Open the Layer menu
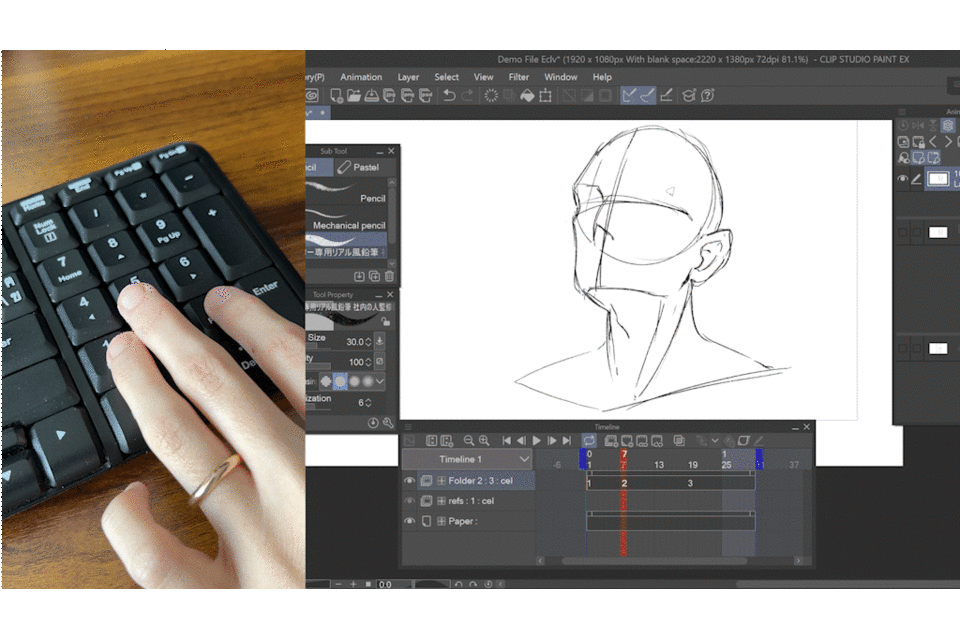The height and width of the screenshot is (639, 960). pos(408,77)
